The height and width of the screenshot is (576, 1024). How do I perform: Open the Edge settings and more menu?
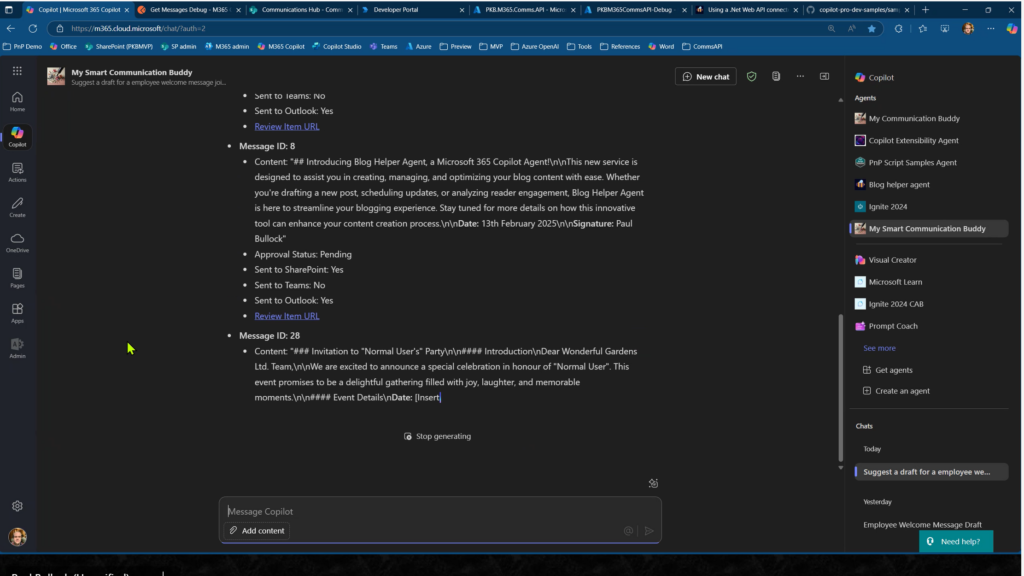(991, 29)
